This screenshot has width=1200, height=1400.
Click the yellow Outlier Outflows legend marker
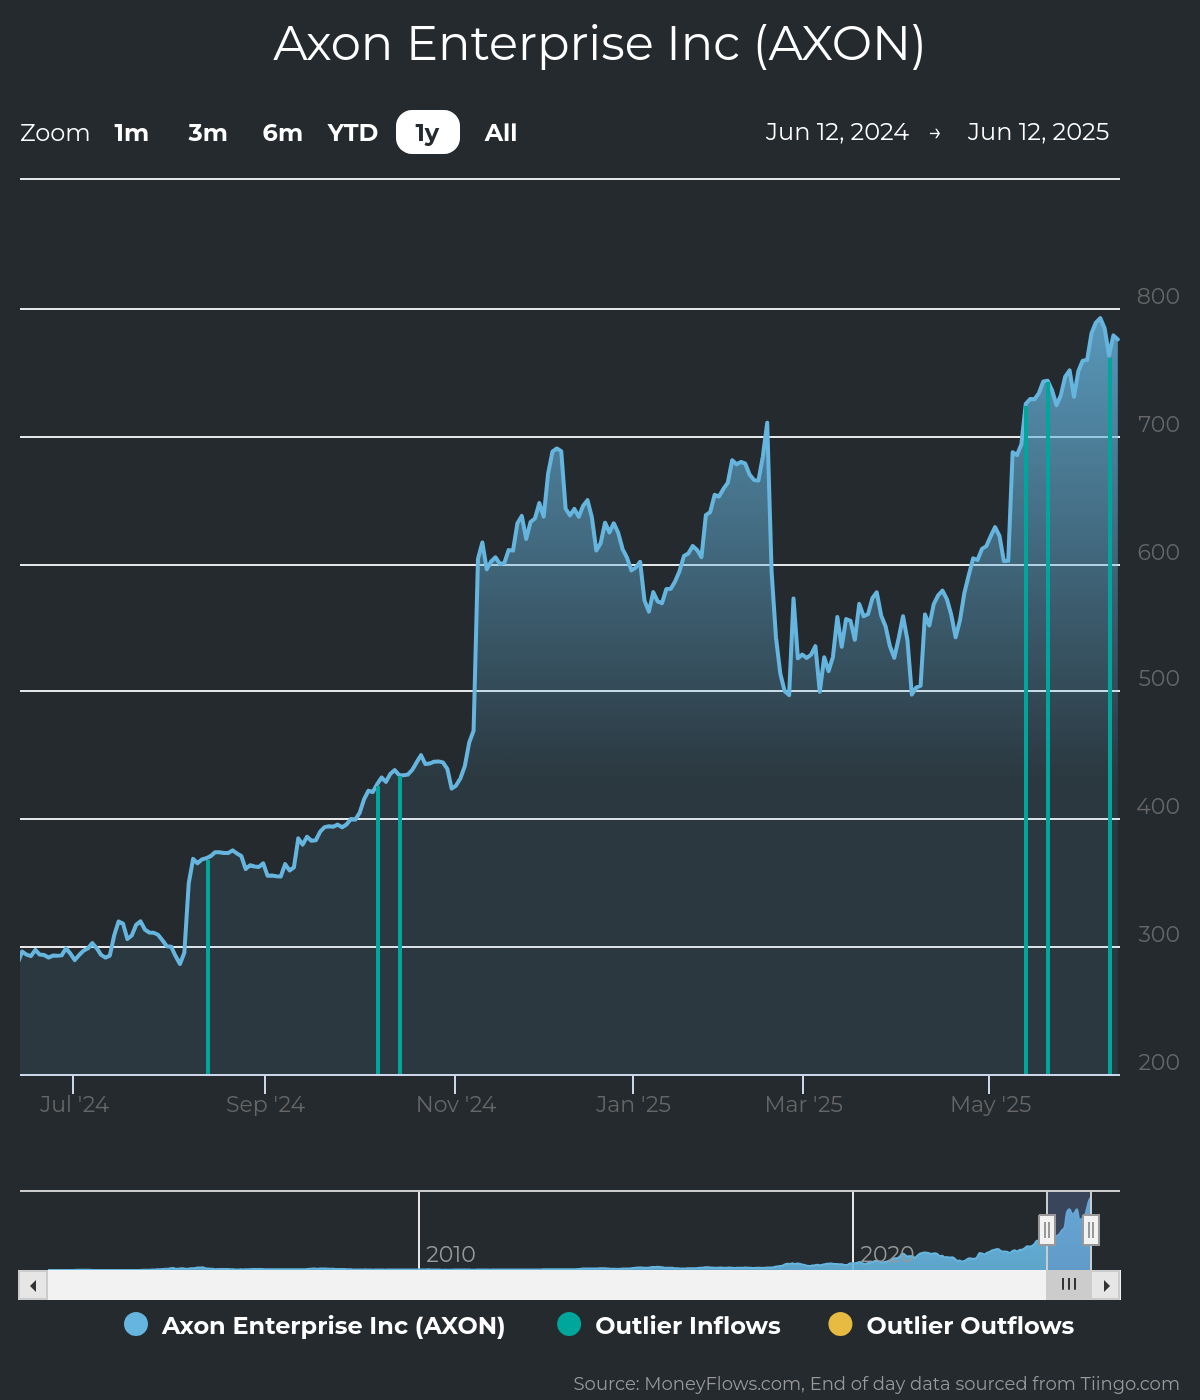pyautogui.click(x=841, y=1324)
